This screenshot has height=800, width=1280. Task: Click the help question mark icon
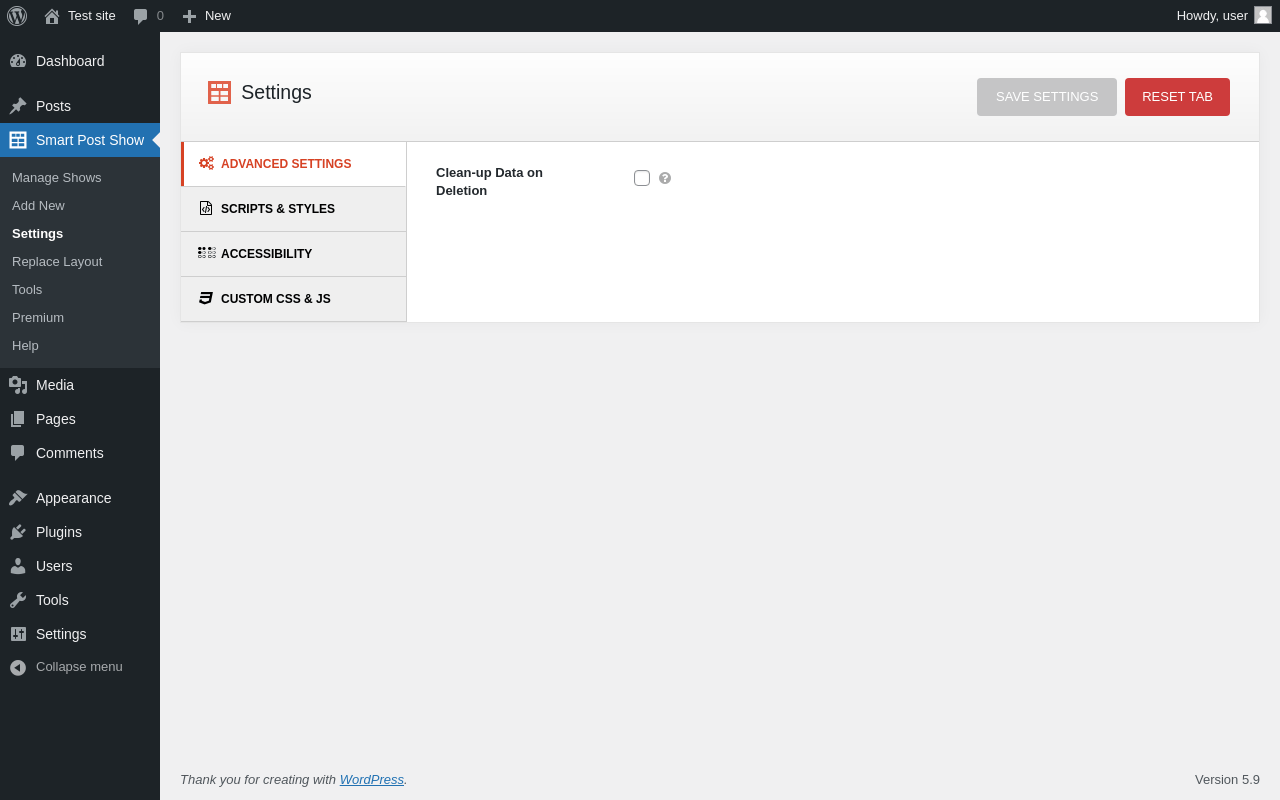665,178
